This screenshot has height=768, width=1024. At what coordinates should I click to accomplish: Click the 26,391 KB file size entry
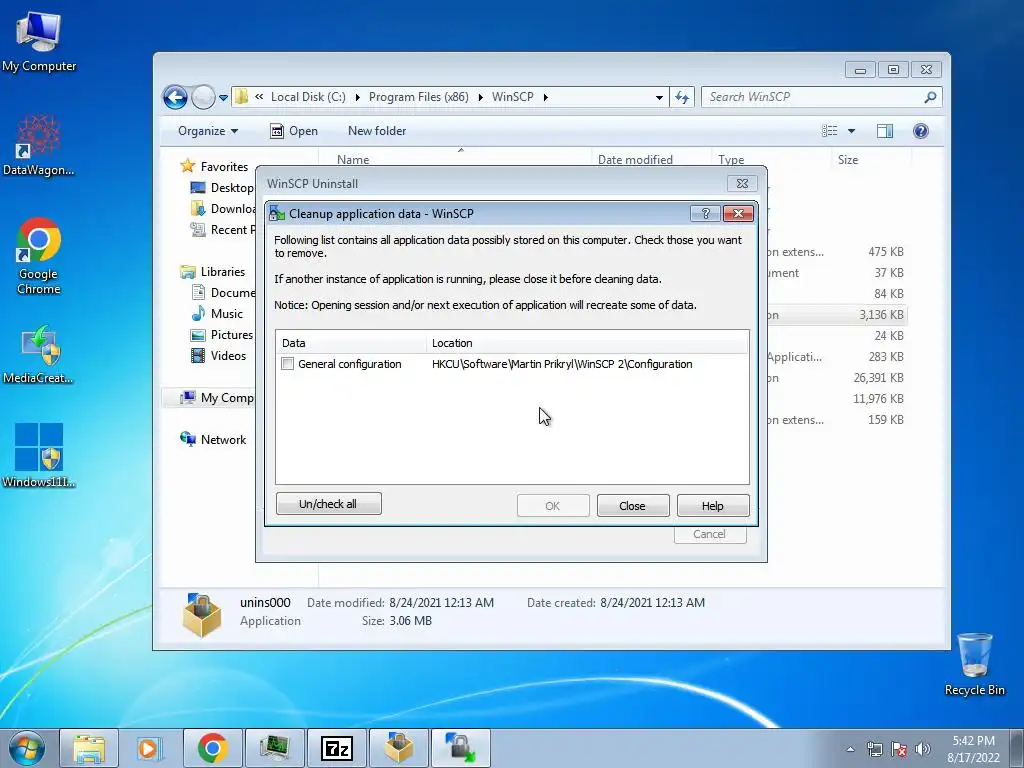point(878,377)
